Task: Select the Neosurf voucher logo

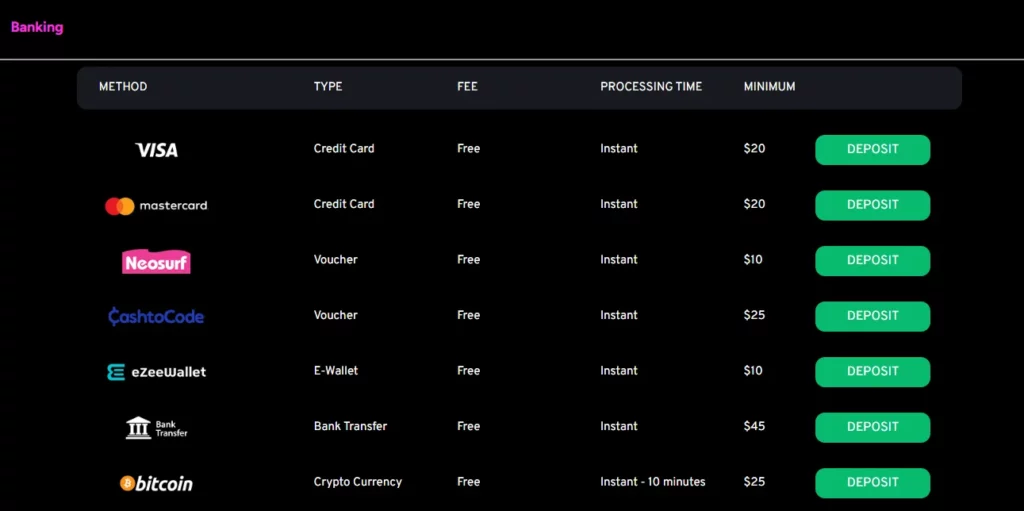Action: [x=156, y=262]
